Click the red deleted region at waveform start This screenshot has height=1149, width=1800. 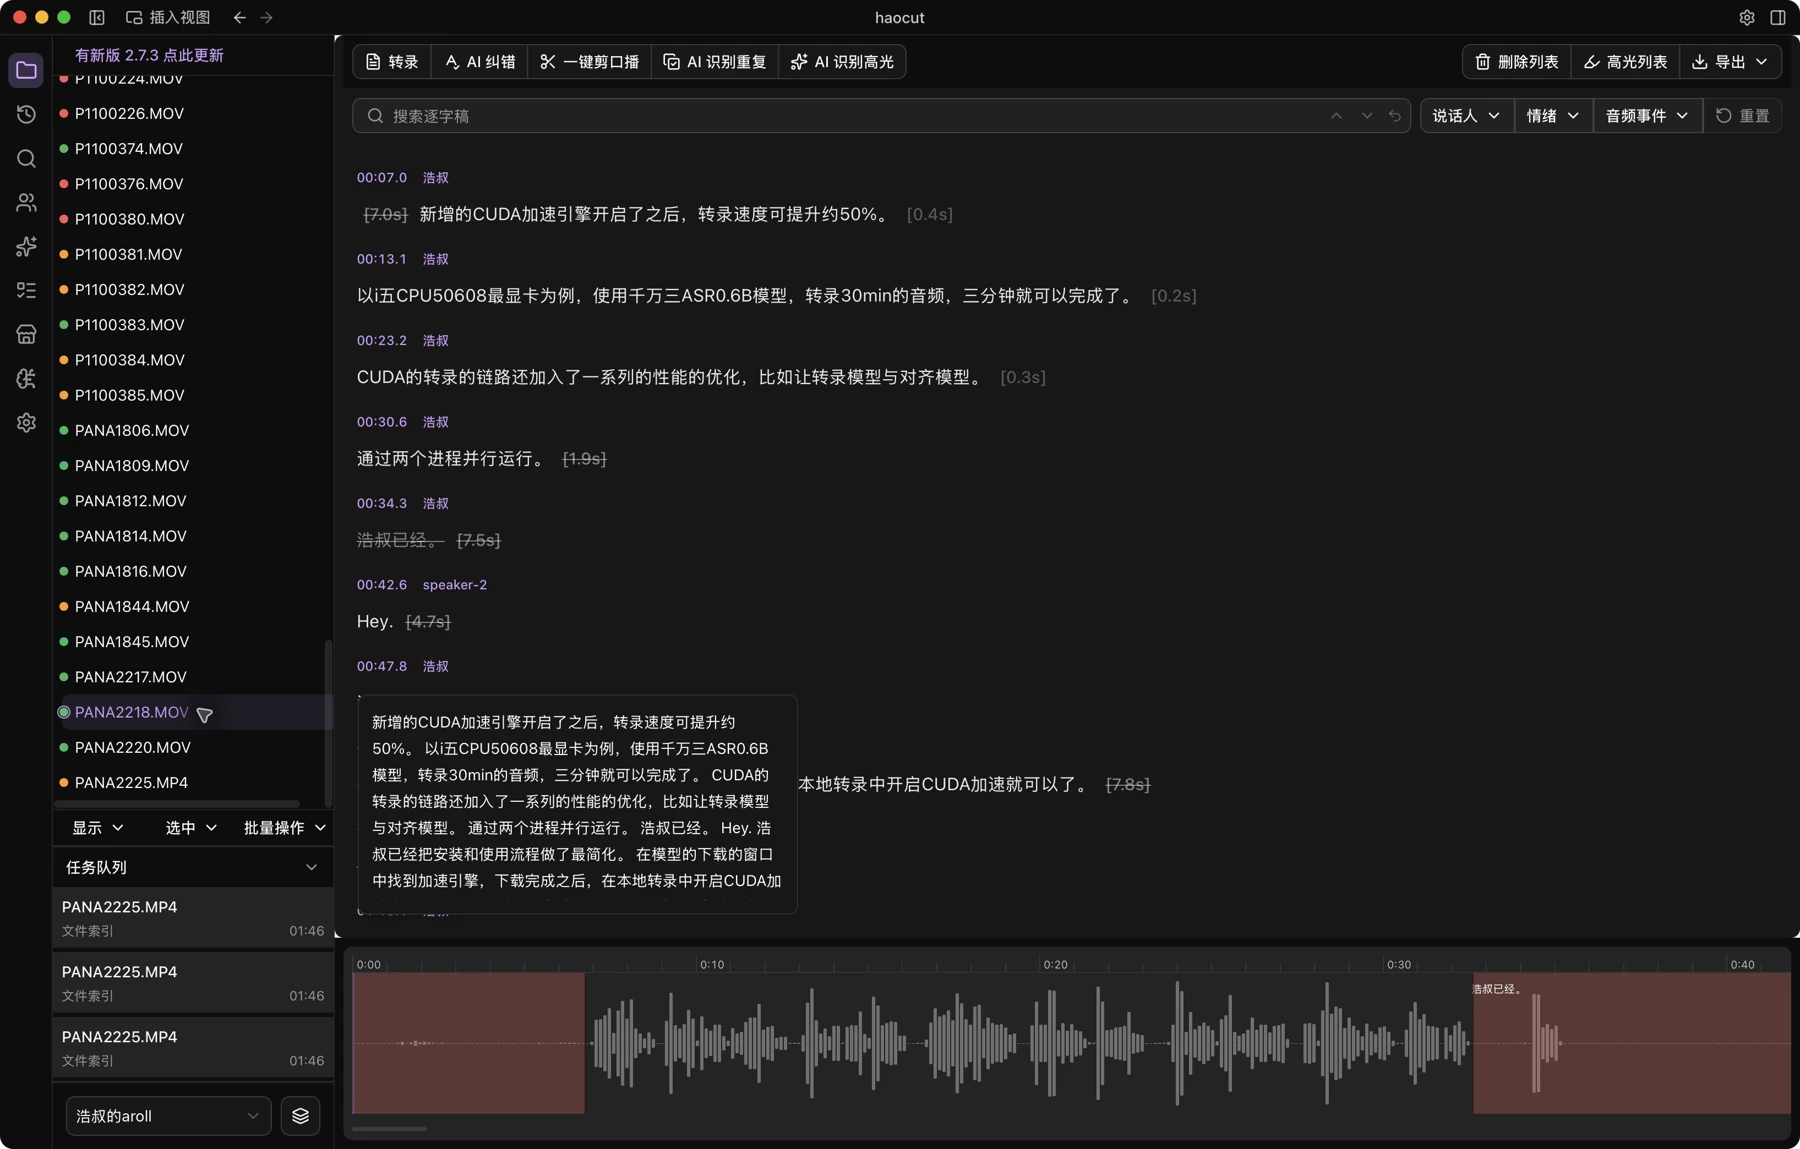click(469, 1043)
